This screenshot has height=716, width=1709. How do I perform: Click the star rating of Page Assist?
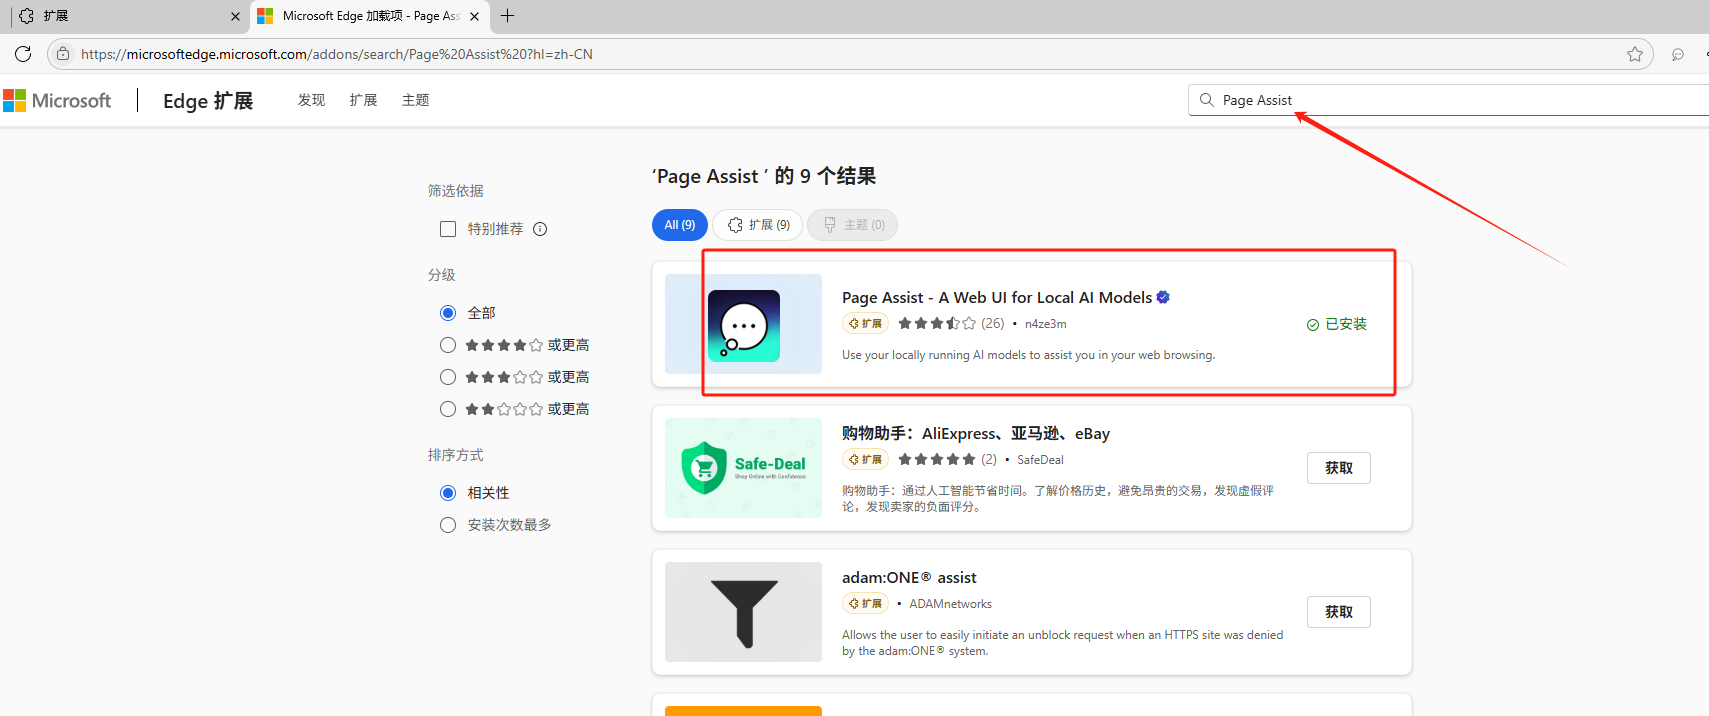(x=937, y=323)
